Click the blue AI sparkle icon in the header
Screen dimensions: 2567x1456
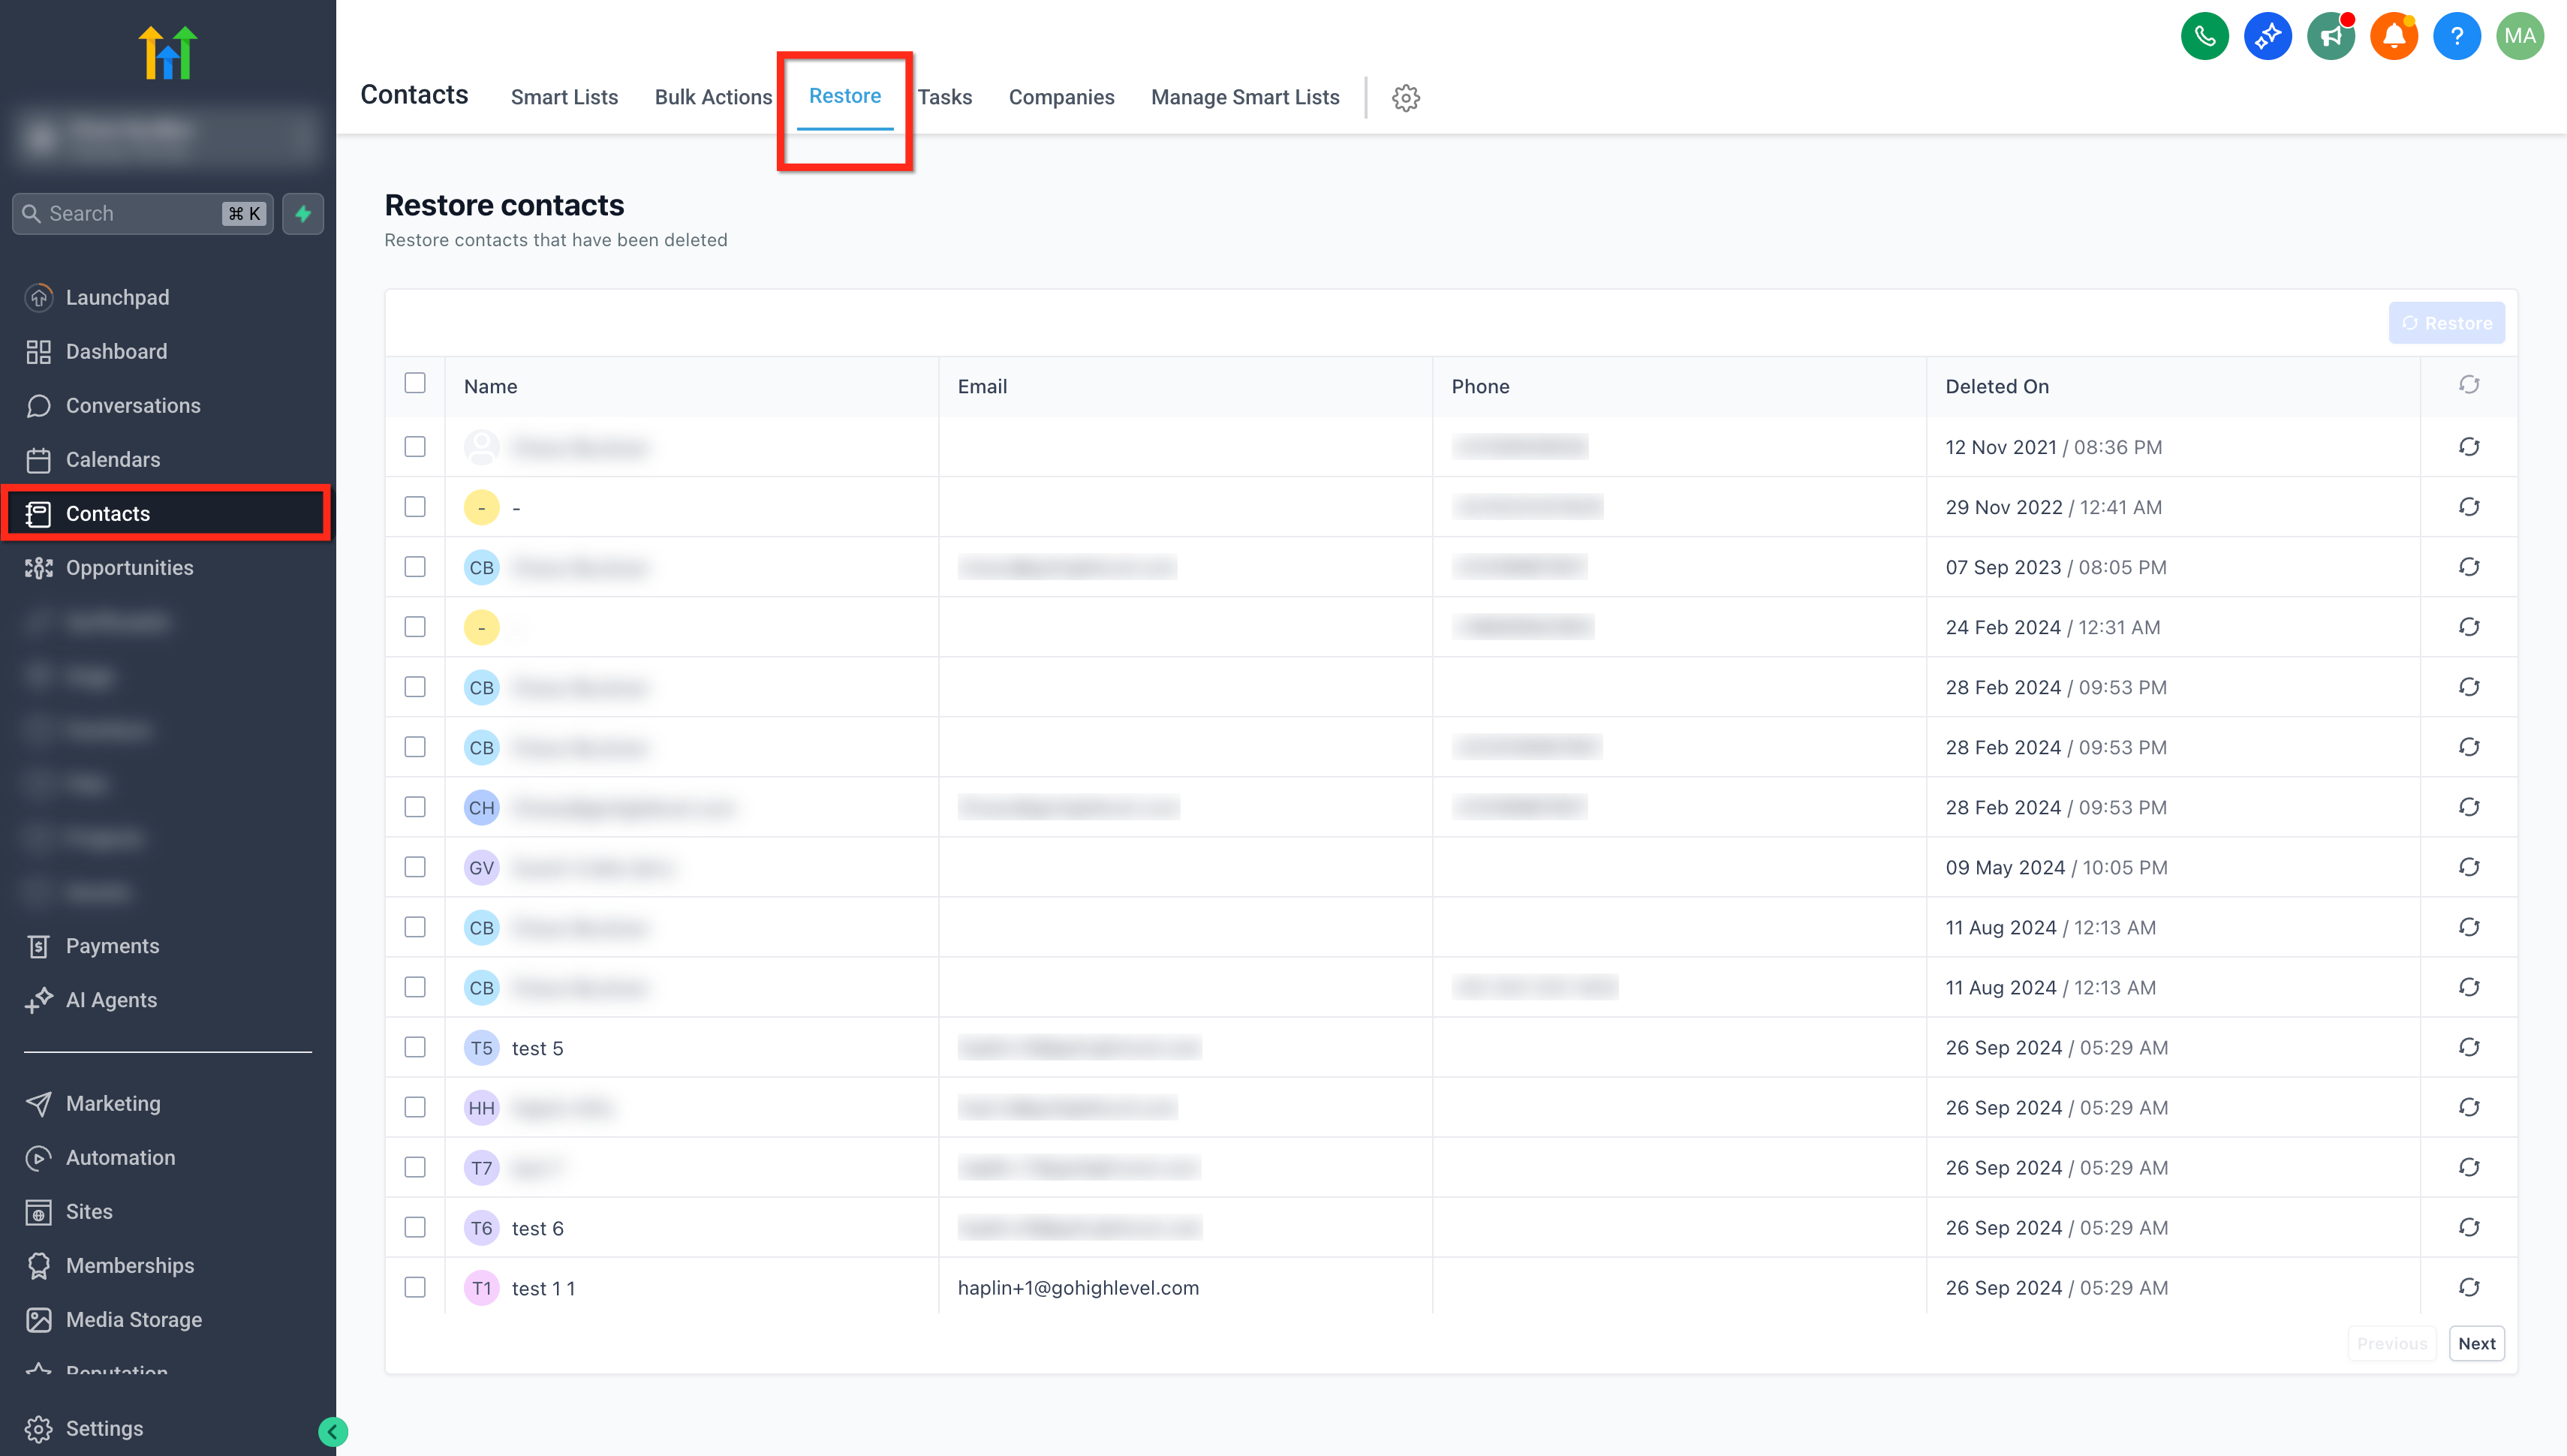tap(2267, 37)
